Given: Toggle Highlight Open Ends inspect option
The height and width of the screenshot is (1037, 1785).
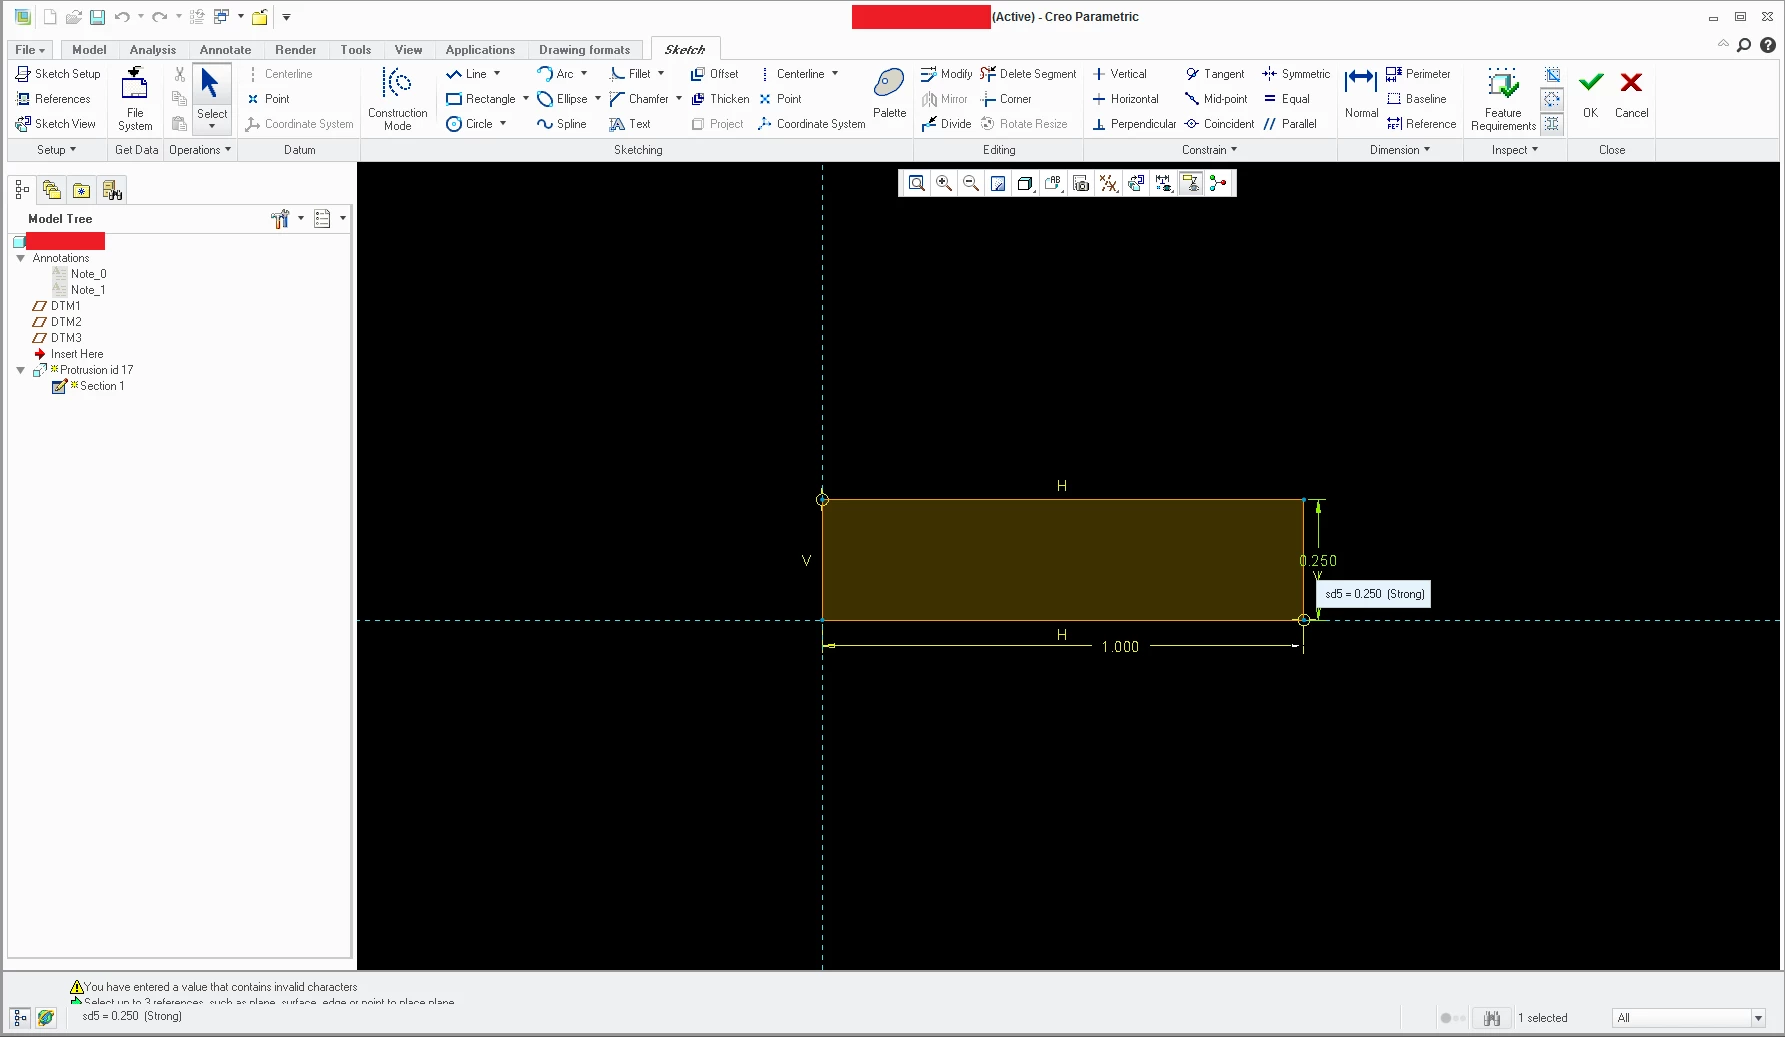Looking at the screenshot, I should [1552, 99].
